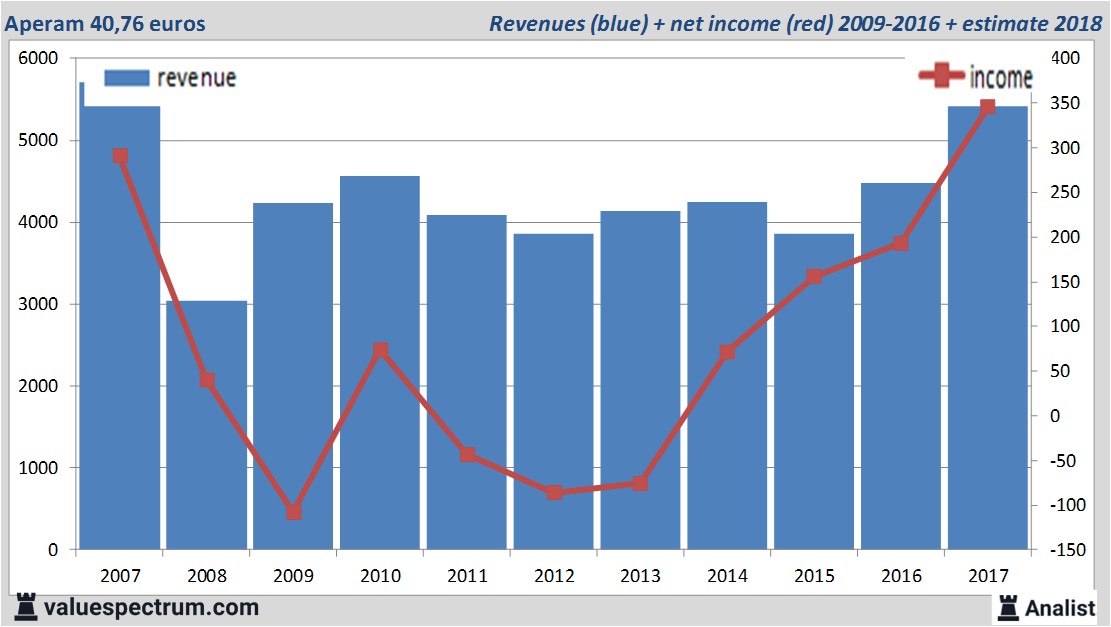
Task: Select the red income legend marker
Action: click(x=941, y=75)
